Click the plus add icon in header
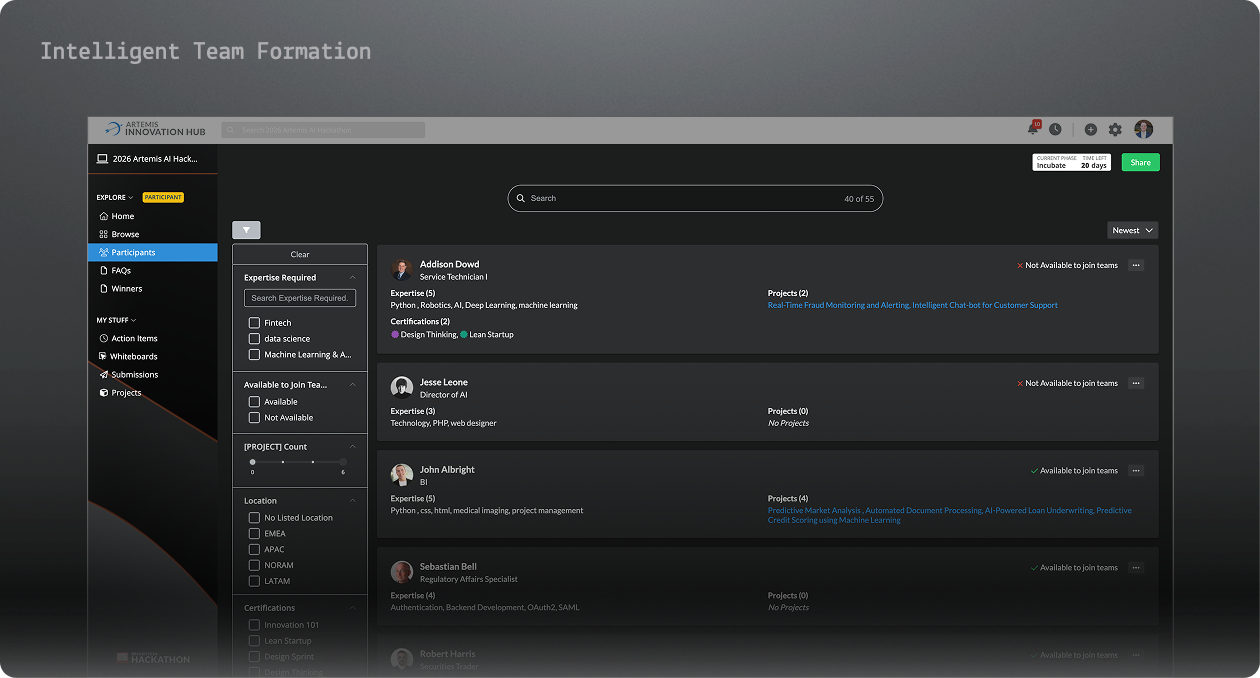The width and height of the screenshot is (1260, 678). click(1090, 129)
